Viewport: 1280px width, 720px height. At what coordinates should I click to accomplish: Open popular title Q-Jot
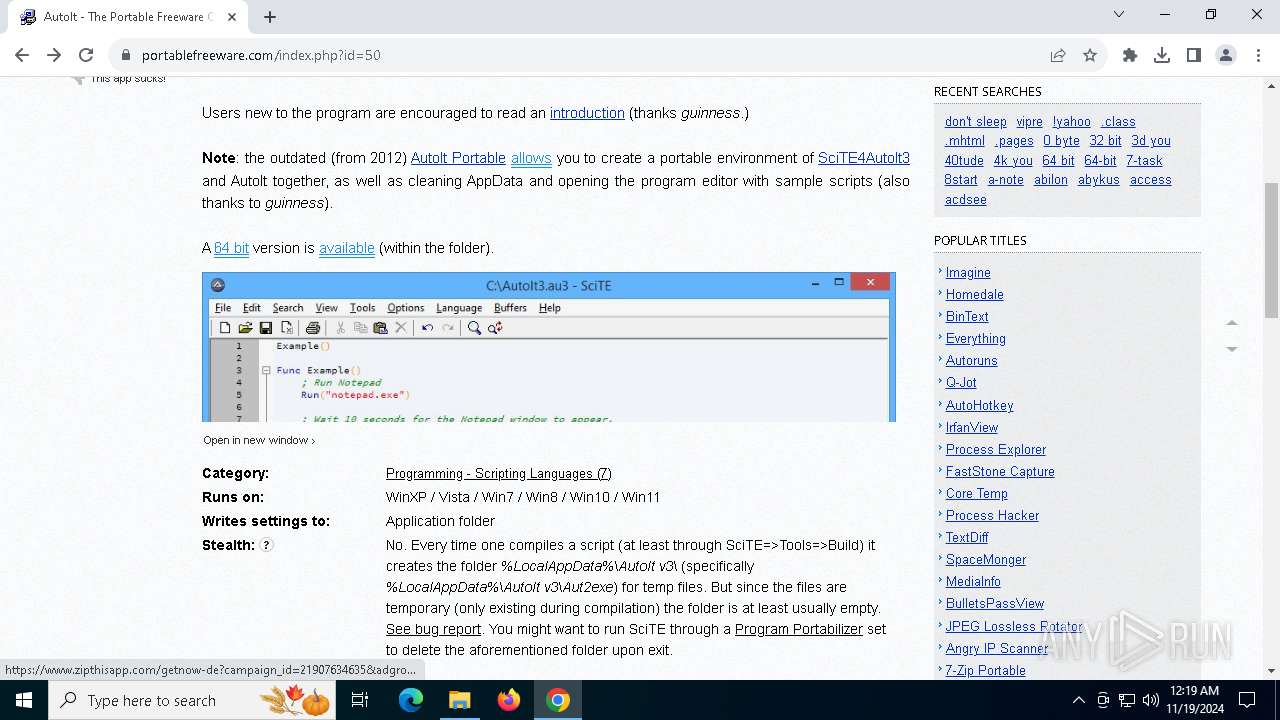tap(961, 383)
